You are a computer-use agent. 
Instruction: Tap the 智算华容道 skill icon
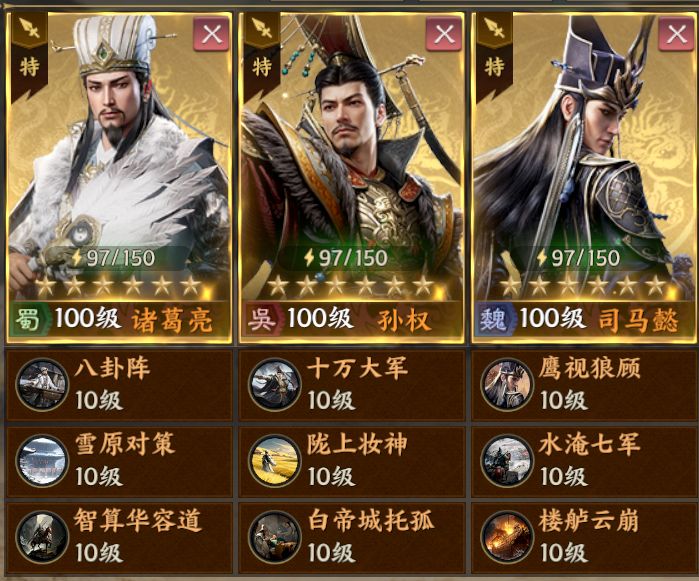coord(42,537)
